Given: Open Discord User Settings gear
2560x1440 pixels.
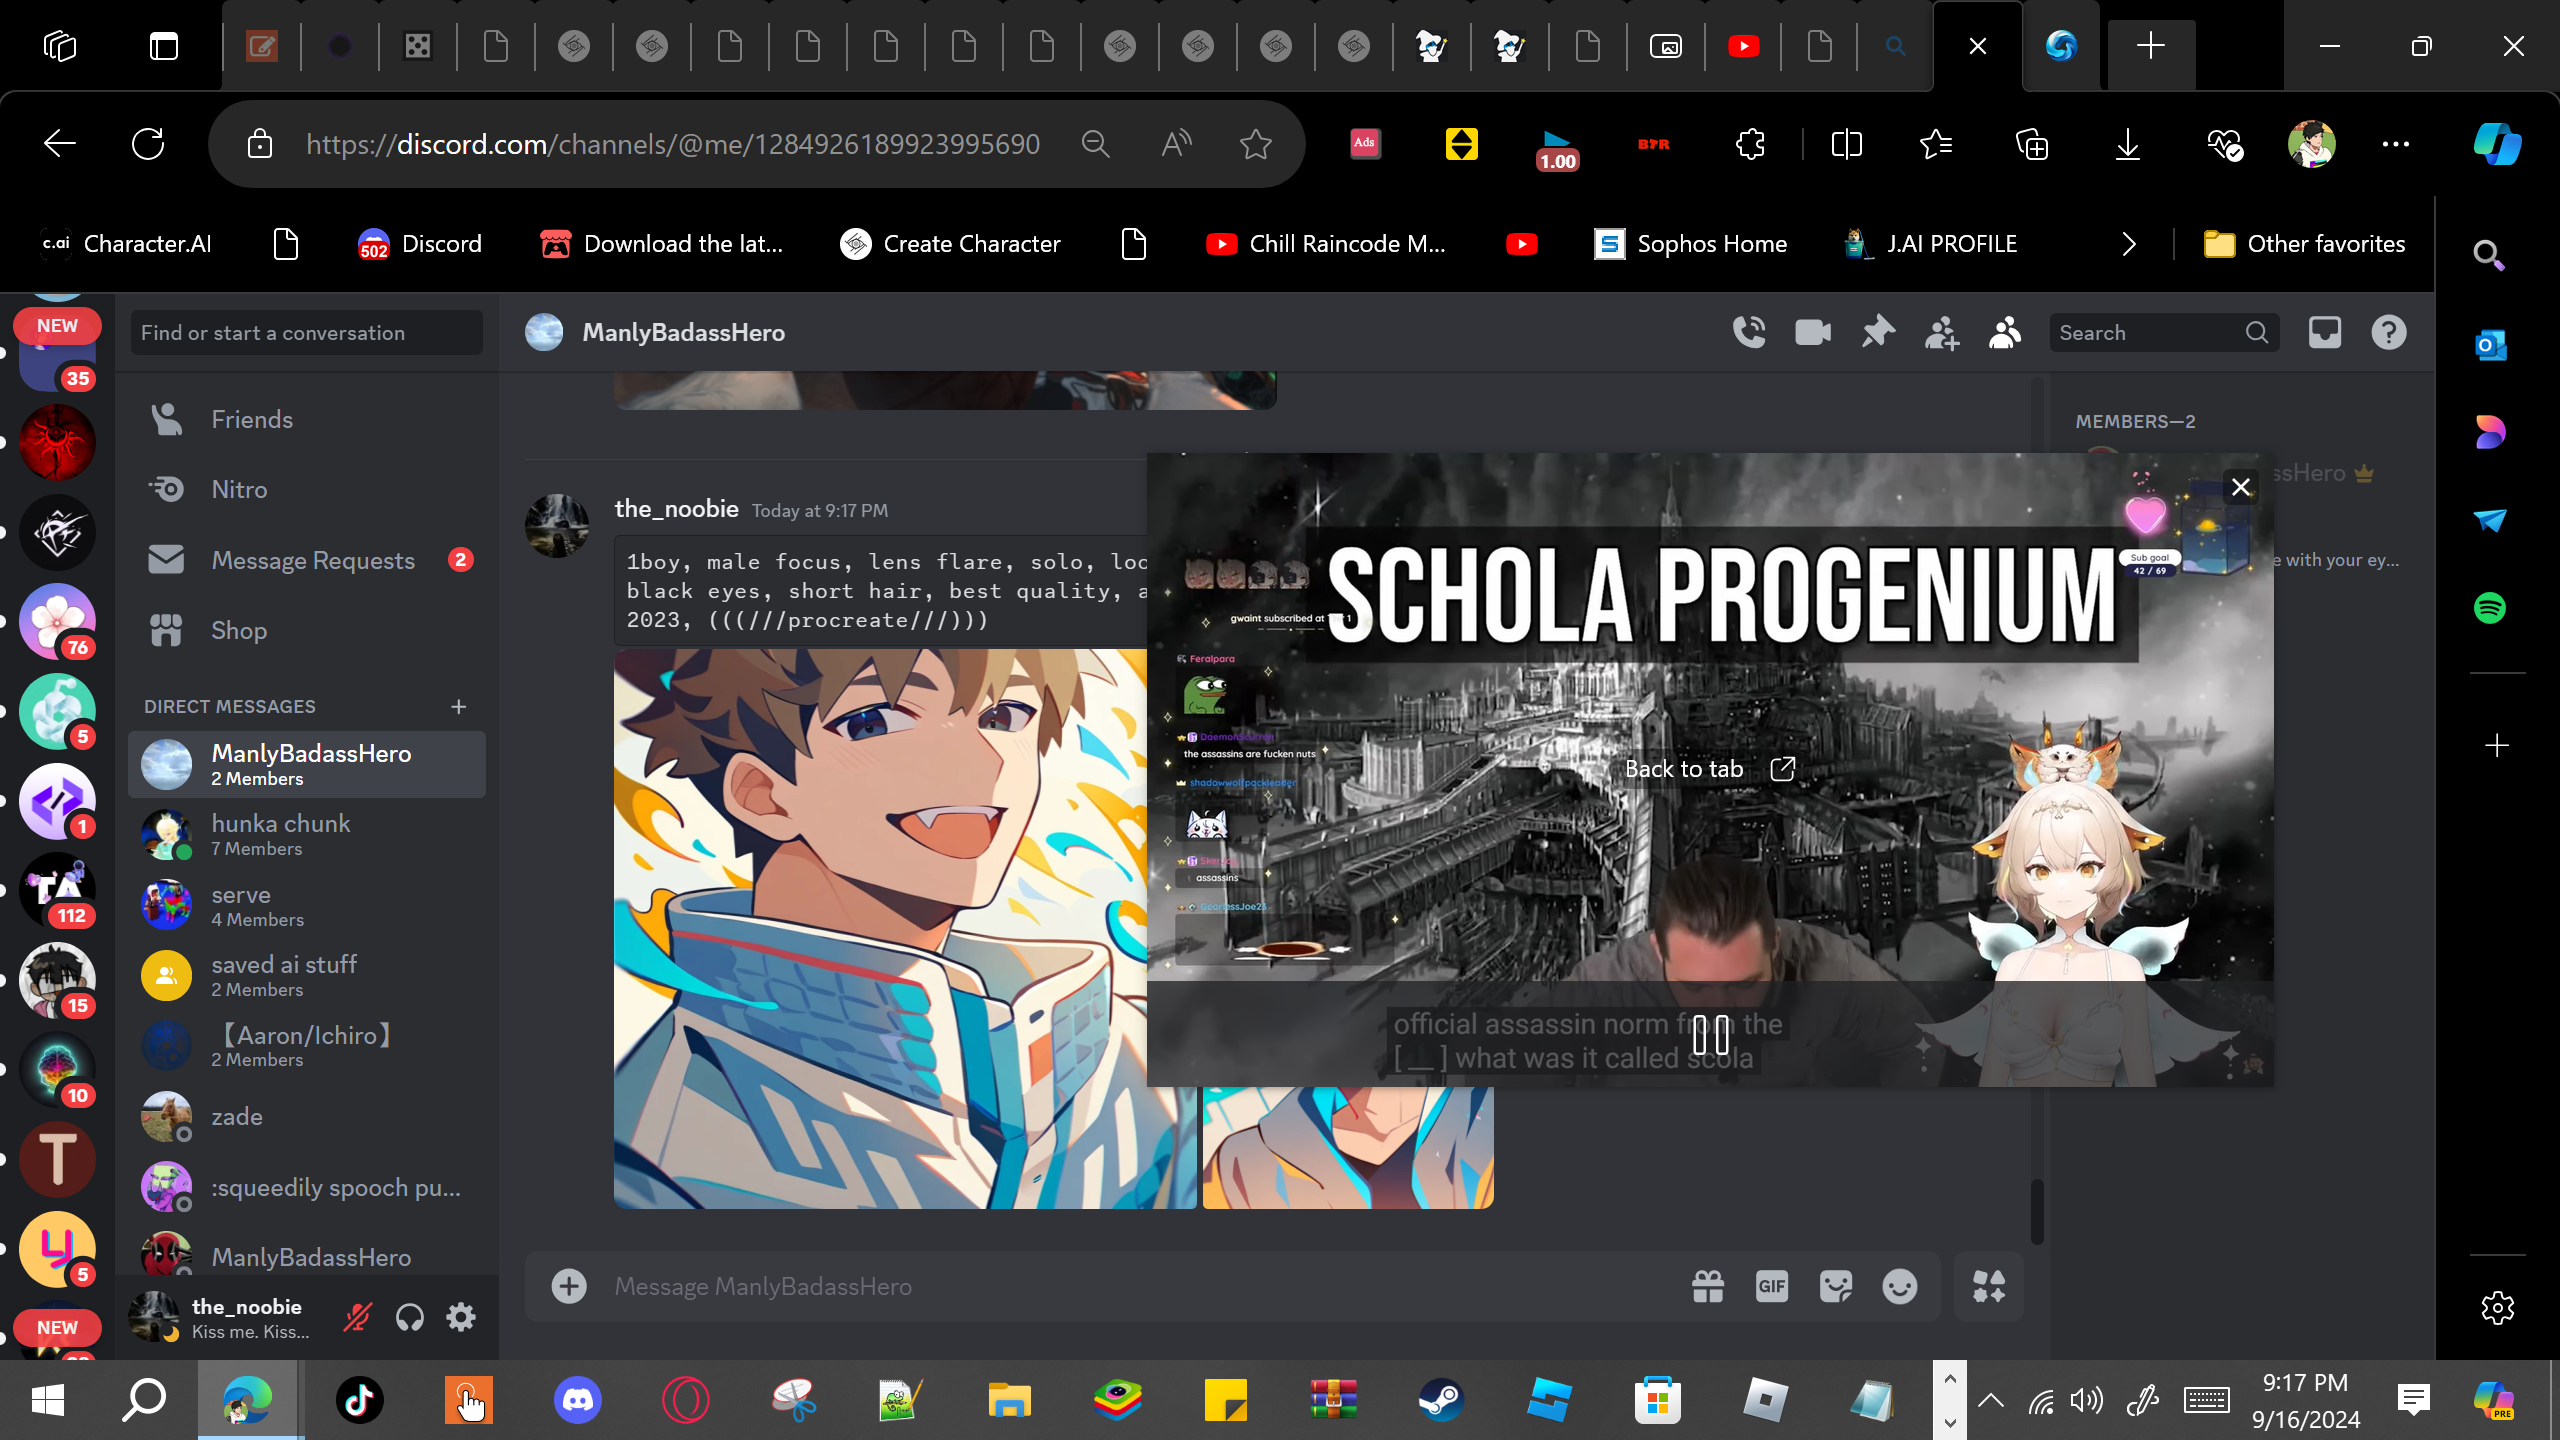Looking at the screenshot, I should tap(461, 1318).
